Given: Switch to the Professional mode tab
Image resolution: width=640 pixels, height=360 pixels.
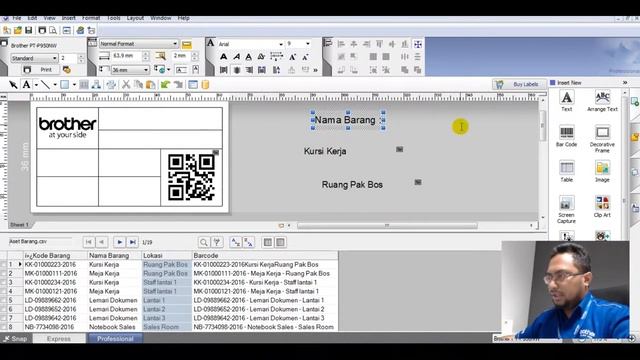Looking at the screenshot, I should [115, 339].
